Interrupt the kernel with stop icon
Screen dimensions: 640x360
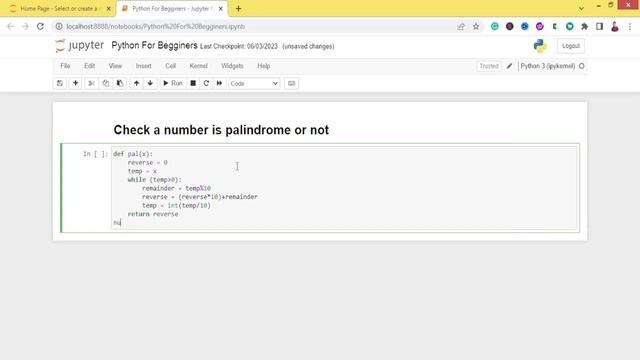[x=193, y=83]
